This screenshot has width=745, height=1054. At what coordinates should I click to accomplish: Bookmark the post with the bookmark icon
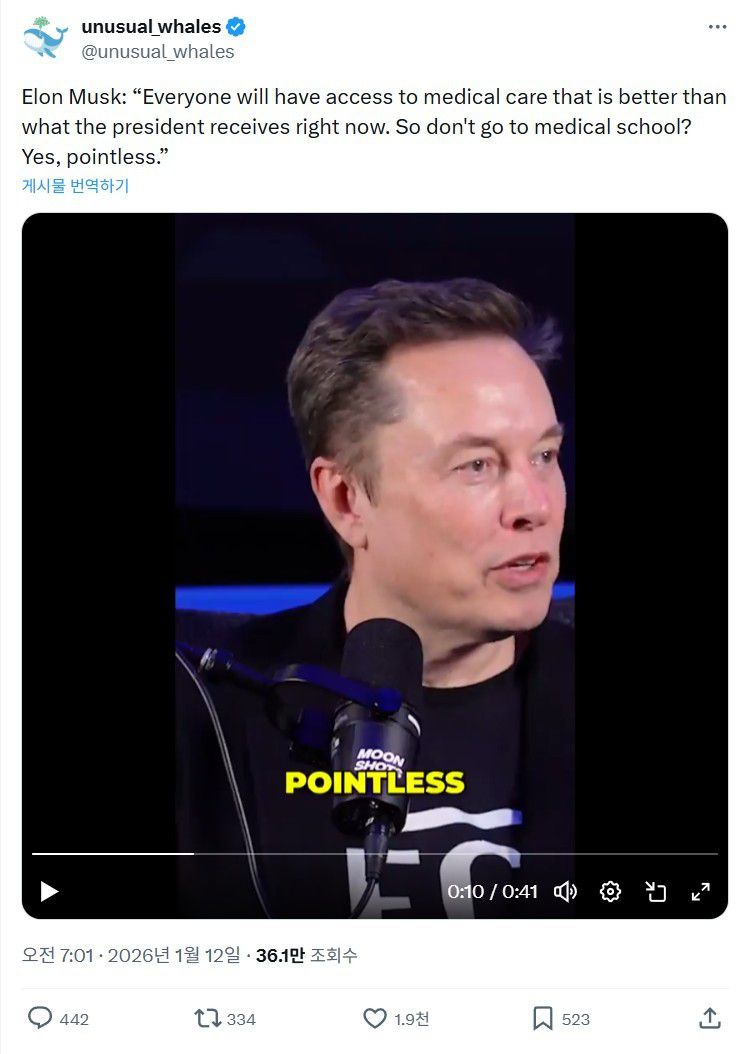click(x=542, y=1018)
